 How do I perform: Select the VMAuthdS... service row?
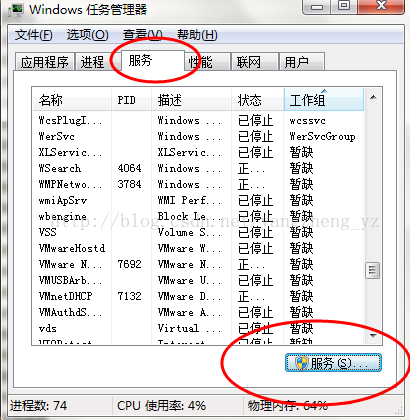click(198, 312)
